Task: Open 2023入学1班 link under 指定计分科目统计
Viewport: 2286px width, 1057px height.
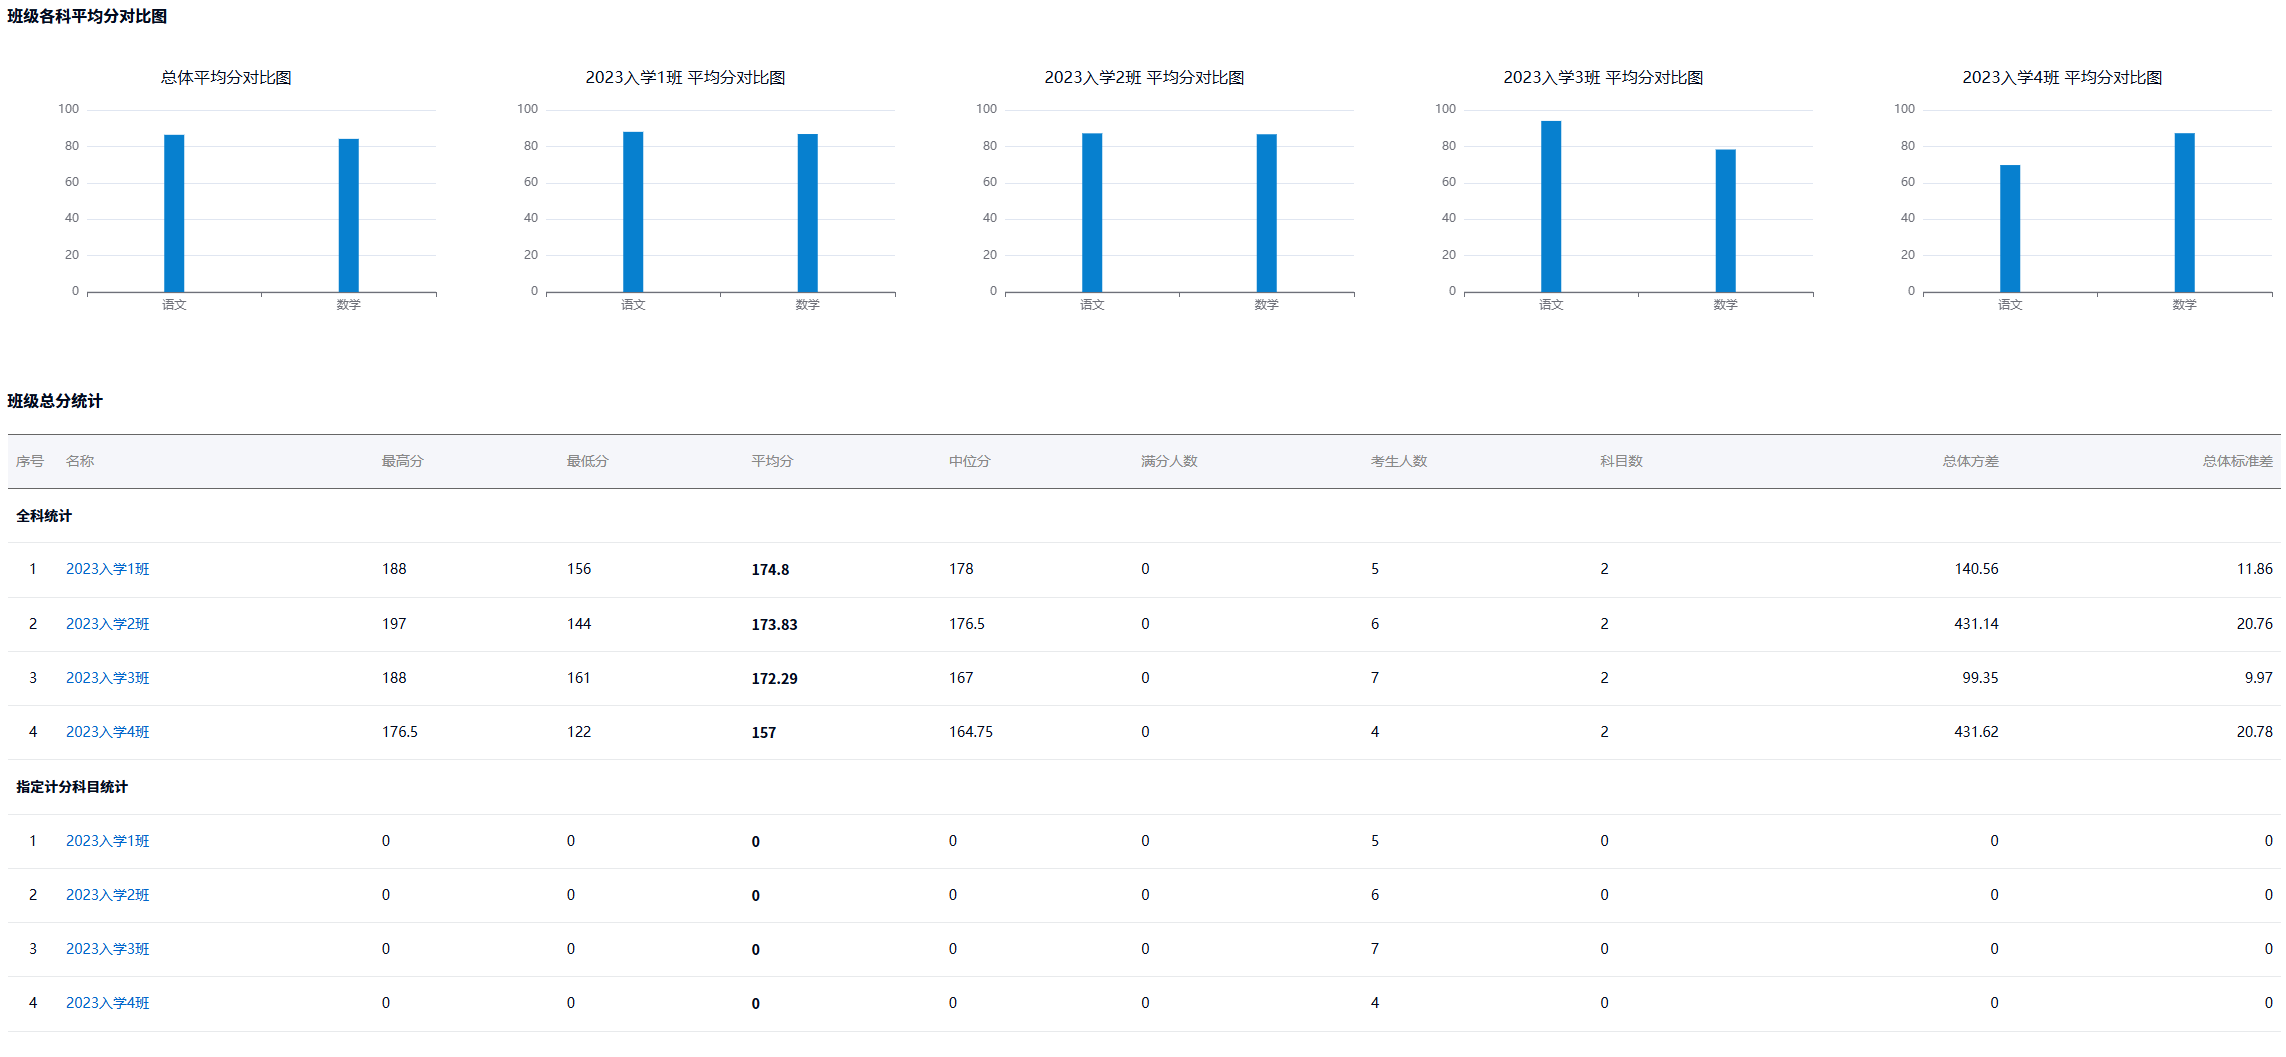Action: [108, 841]
